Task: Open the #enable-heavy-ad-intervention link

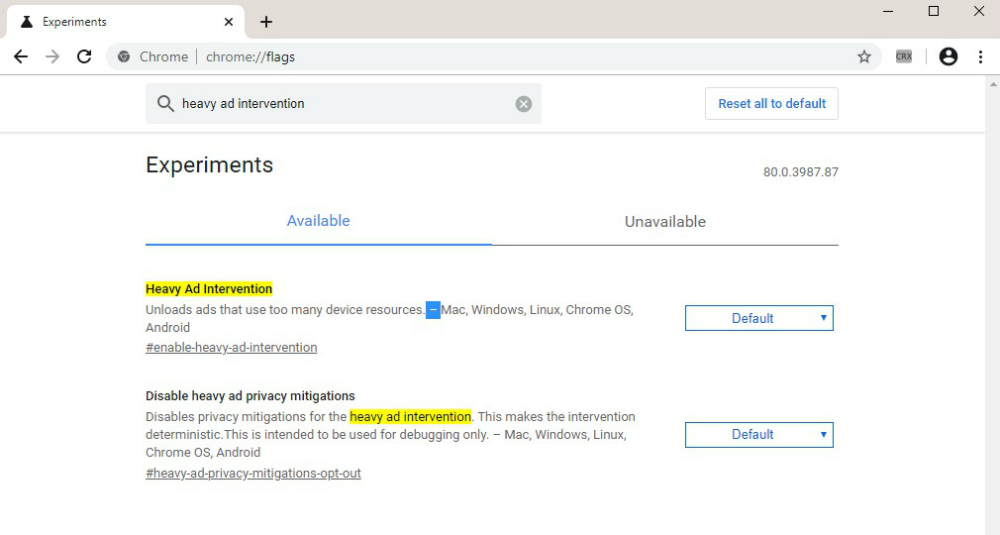Action: coord(231,348)
